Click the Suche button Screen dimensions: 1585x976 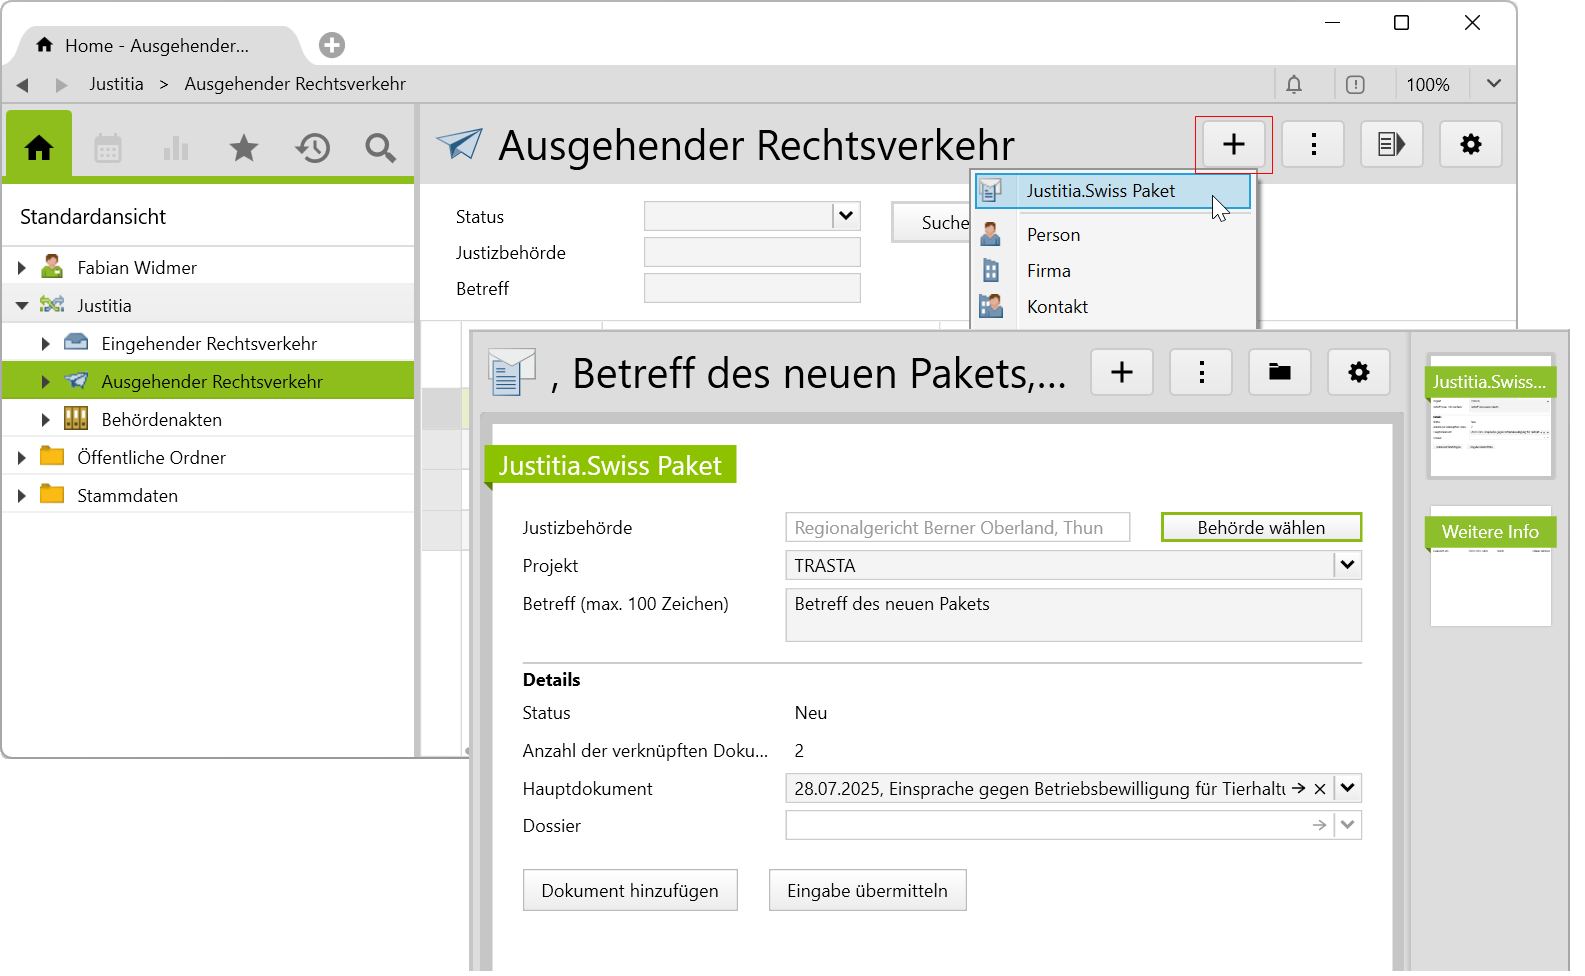pyautogui.click(x=933, y=222)
